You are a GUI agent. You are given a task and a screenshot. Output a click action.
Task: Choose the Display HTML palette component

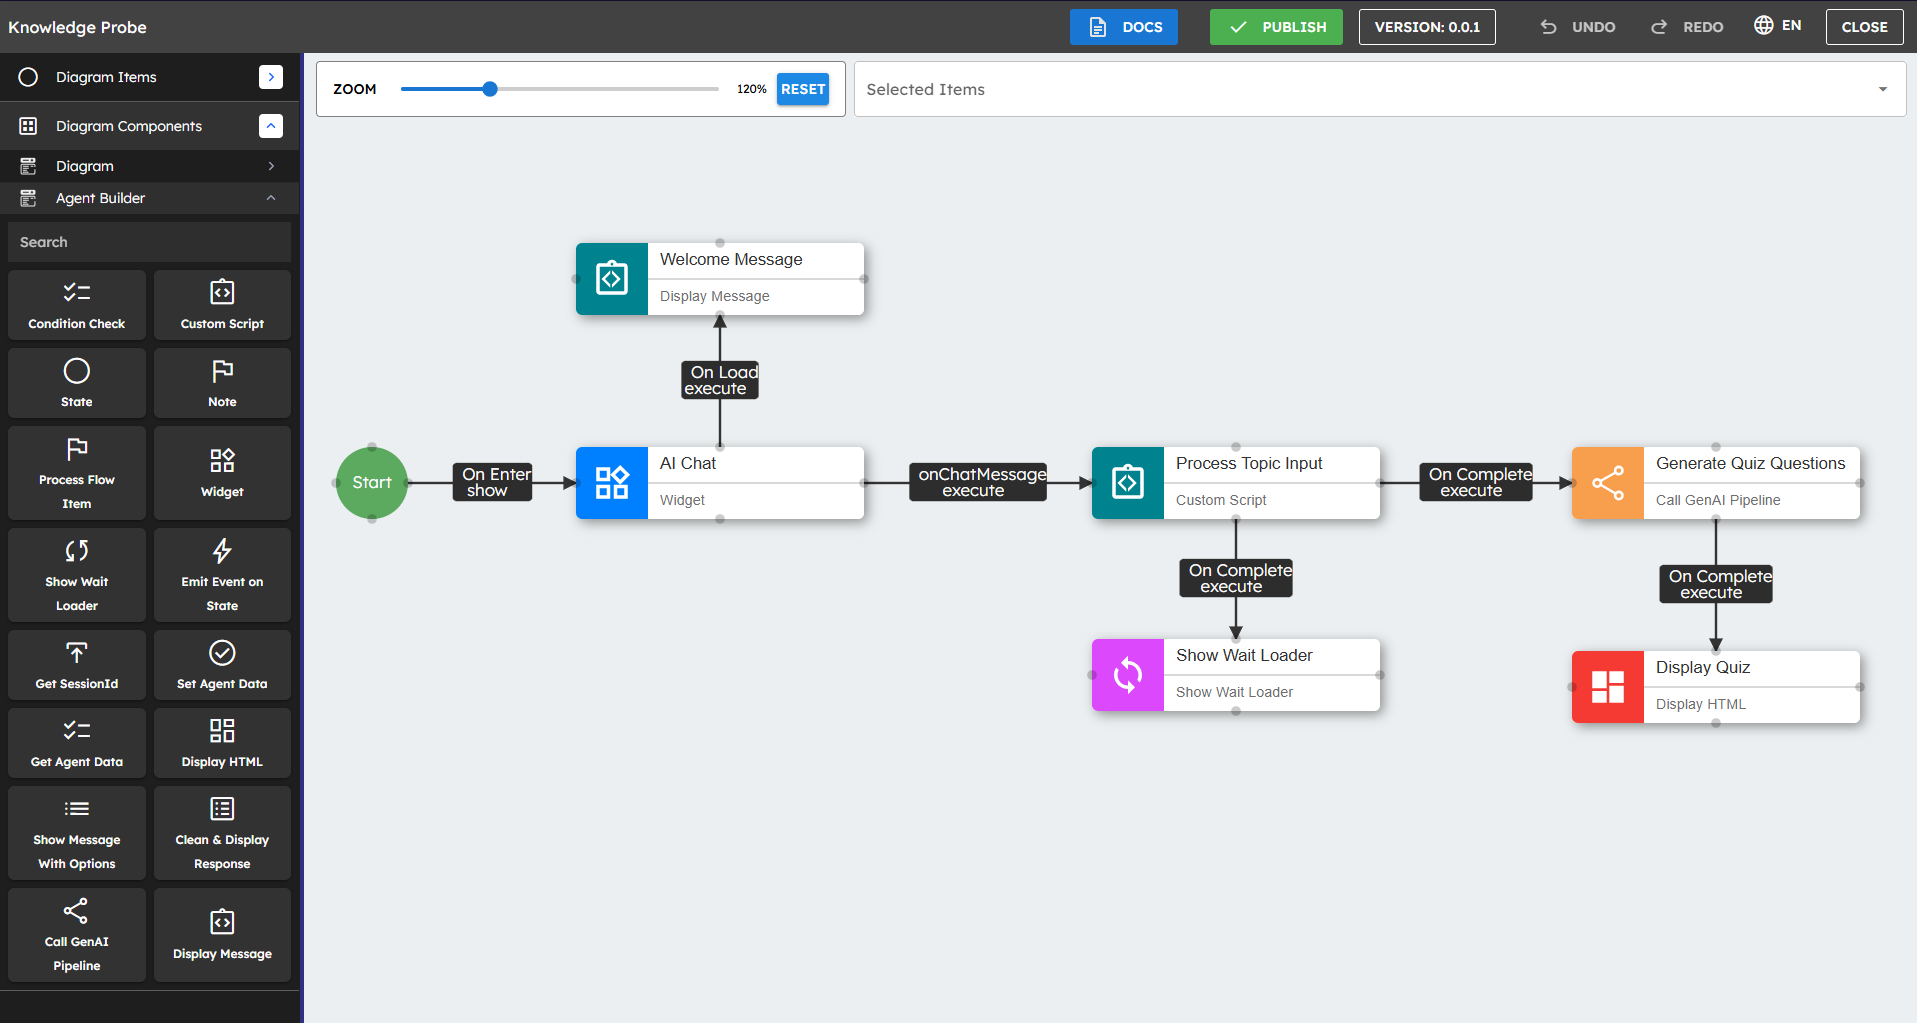tap(222, 743)
